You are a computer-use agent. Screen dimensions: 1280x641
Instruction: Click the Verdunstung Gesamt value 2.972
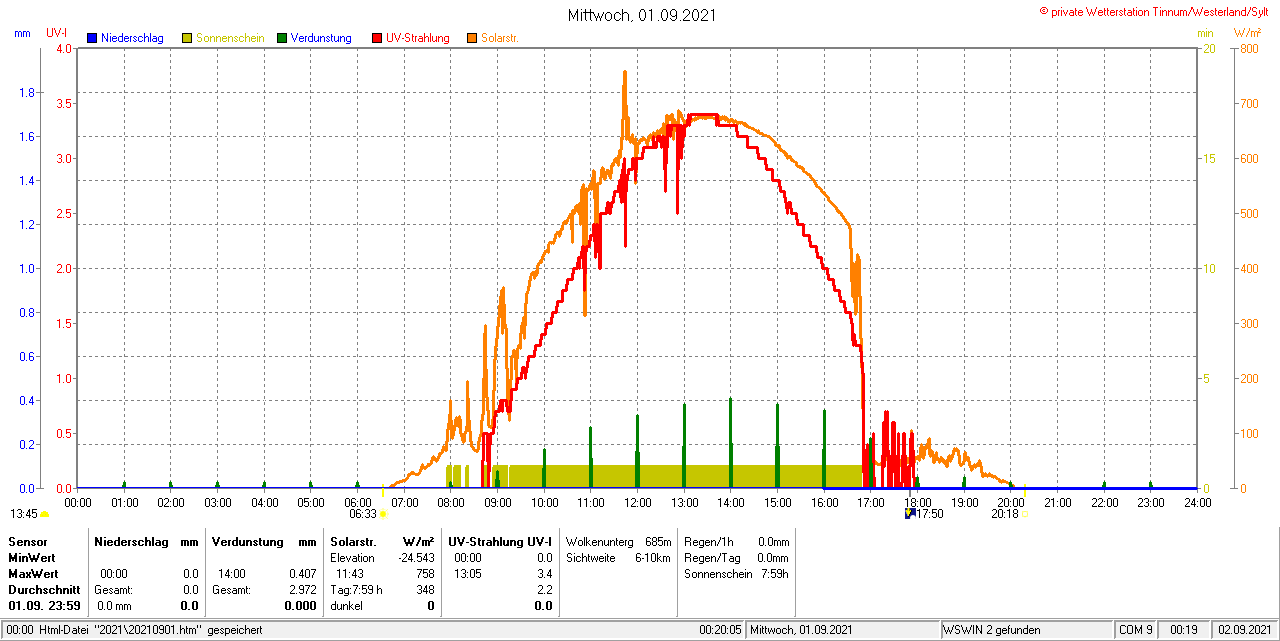[x=303, y=589]
